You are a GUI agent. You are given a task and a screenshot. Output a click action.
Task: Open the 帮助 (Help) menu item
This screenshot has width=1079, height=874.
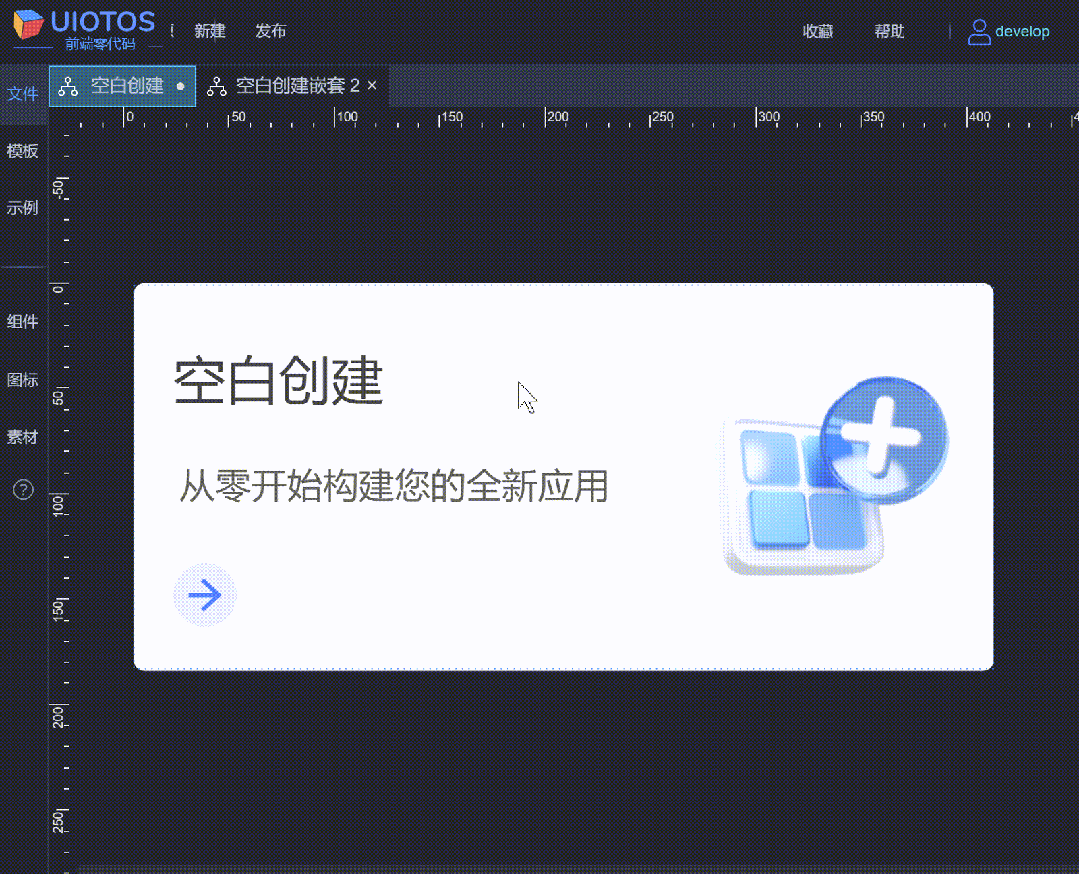(888, 31)
